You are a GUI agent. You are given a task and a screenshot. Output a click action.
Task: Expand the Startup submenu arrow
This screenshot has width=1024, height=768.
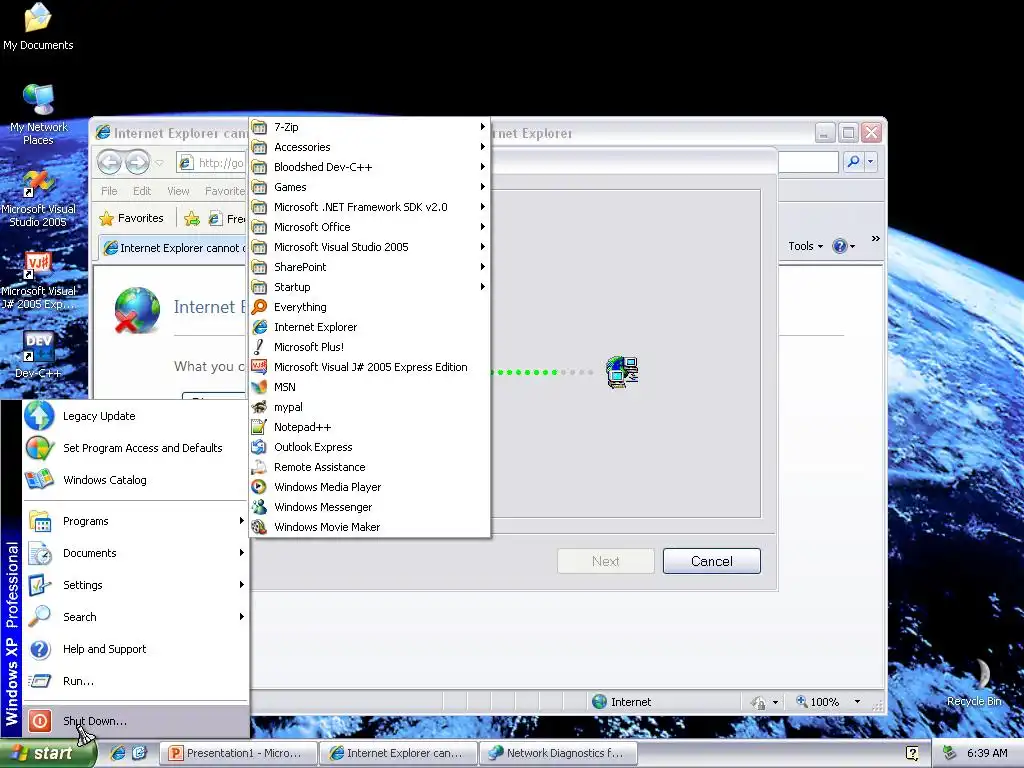point(483,287)
